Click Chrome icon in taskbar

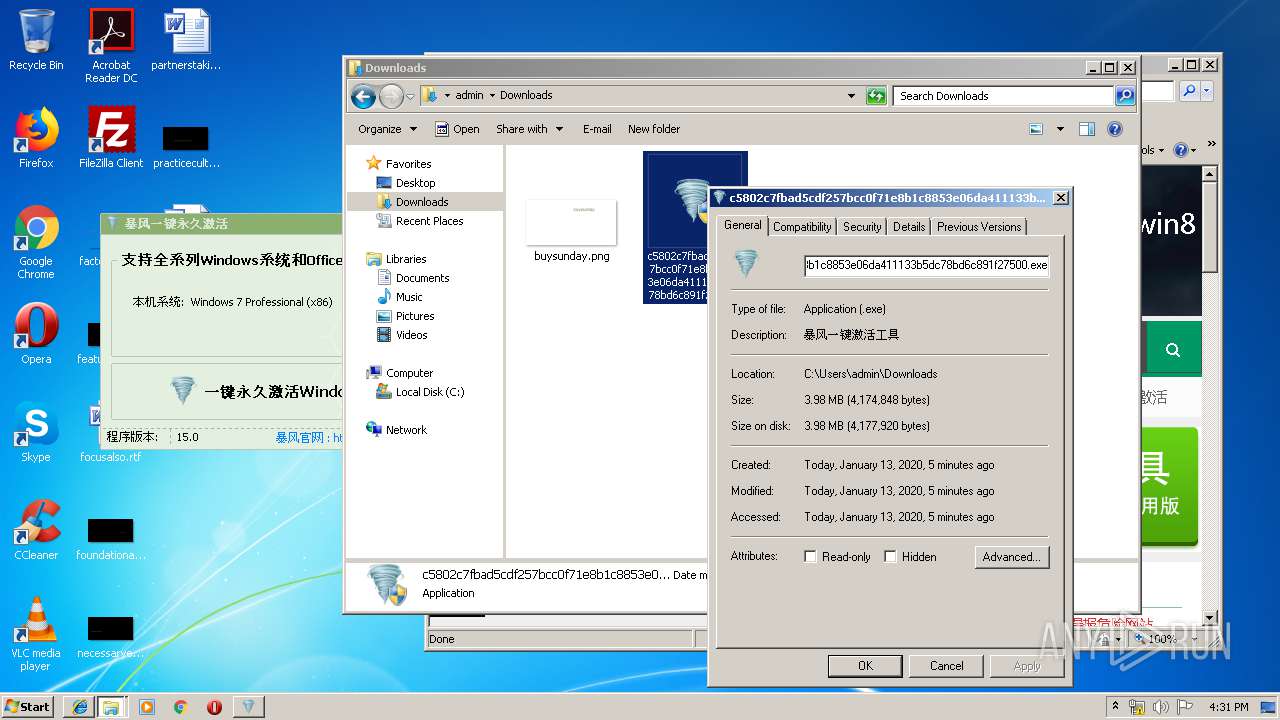(180, 707)
